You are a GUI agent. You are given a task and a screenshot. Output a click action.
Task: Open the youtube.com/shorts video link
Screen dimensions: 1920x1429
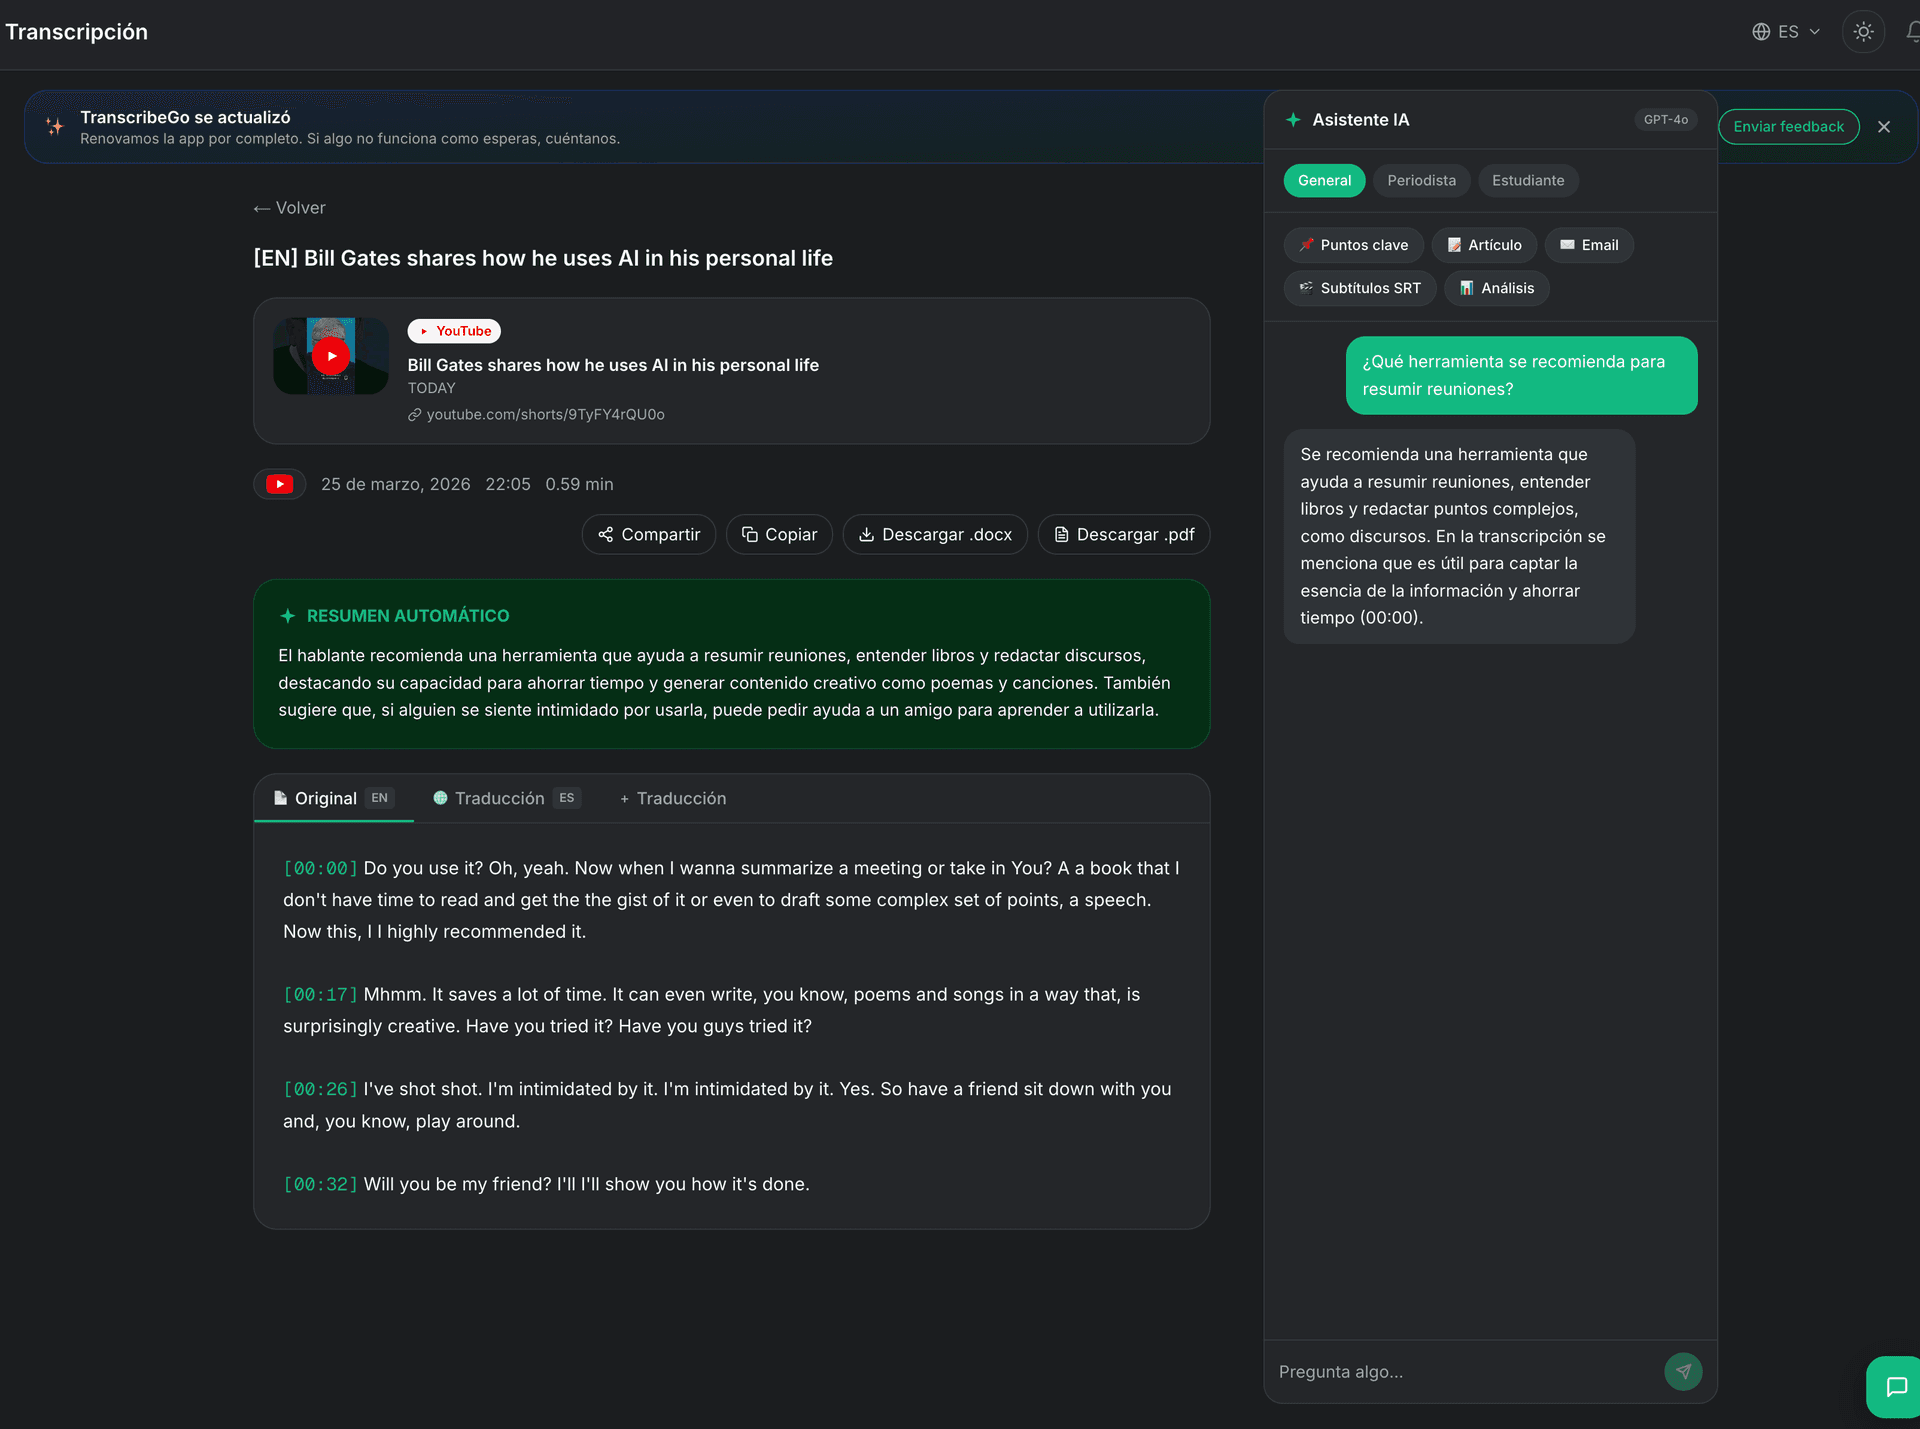click(545, 415)
